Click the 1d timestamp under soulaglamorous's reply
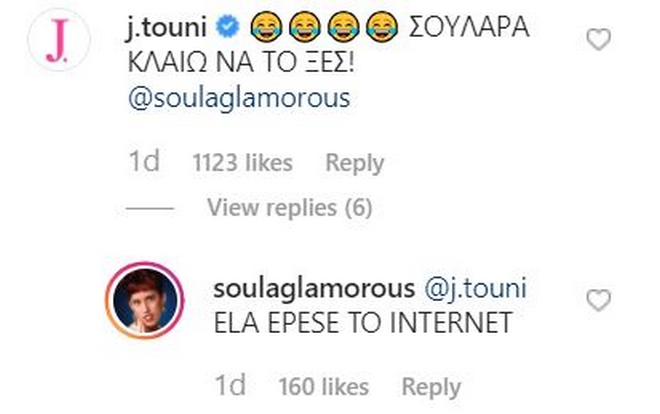660x414 pixels. tap(229, 386)
